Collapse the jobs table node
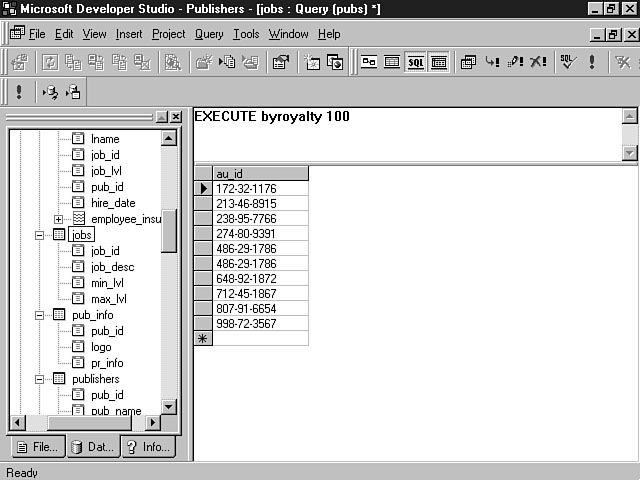Screen dimensions: 640x480 click(41, 235)
